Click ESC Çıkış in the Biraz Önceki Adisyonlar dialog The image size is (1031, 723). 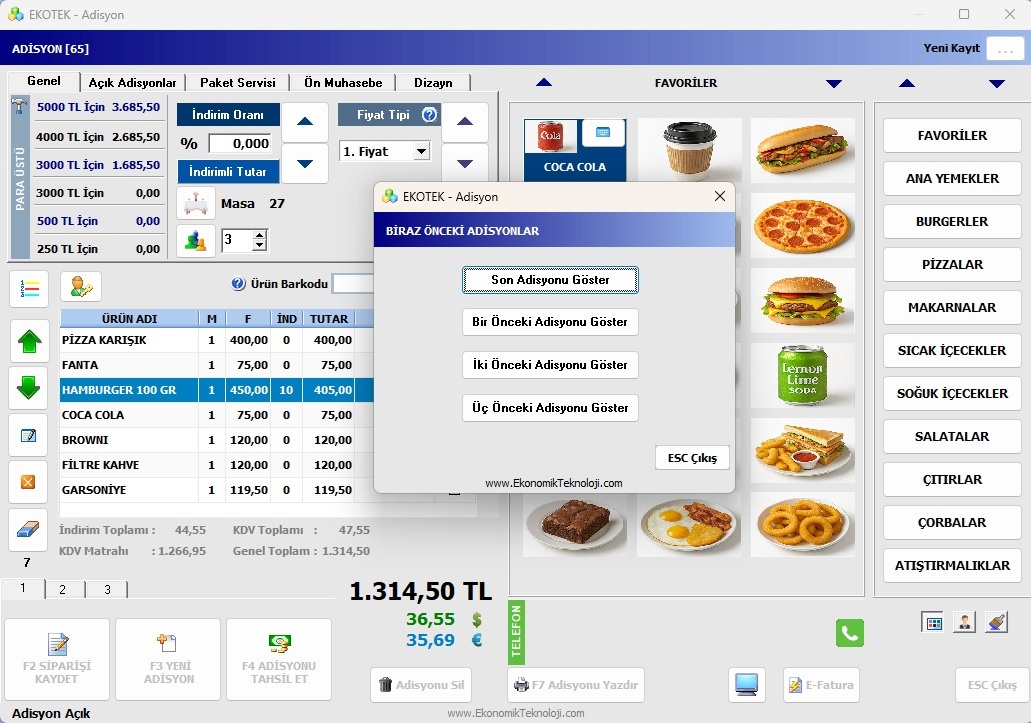[692, 458]
